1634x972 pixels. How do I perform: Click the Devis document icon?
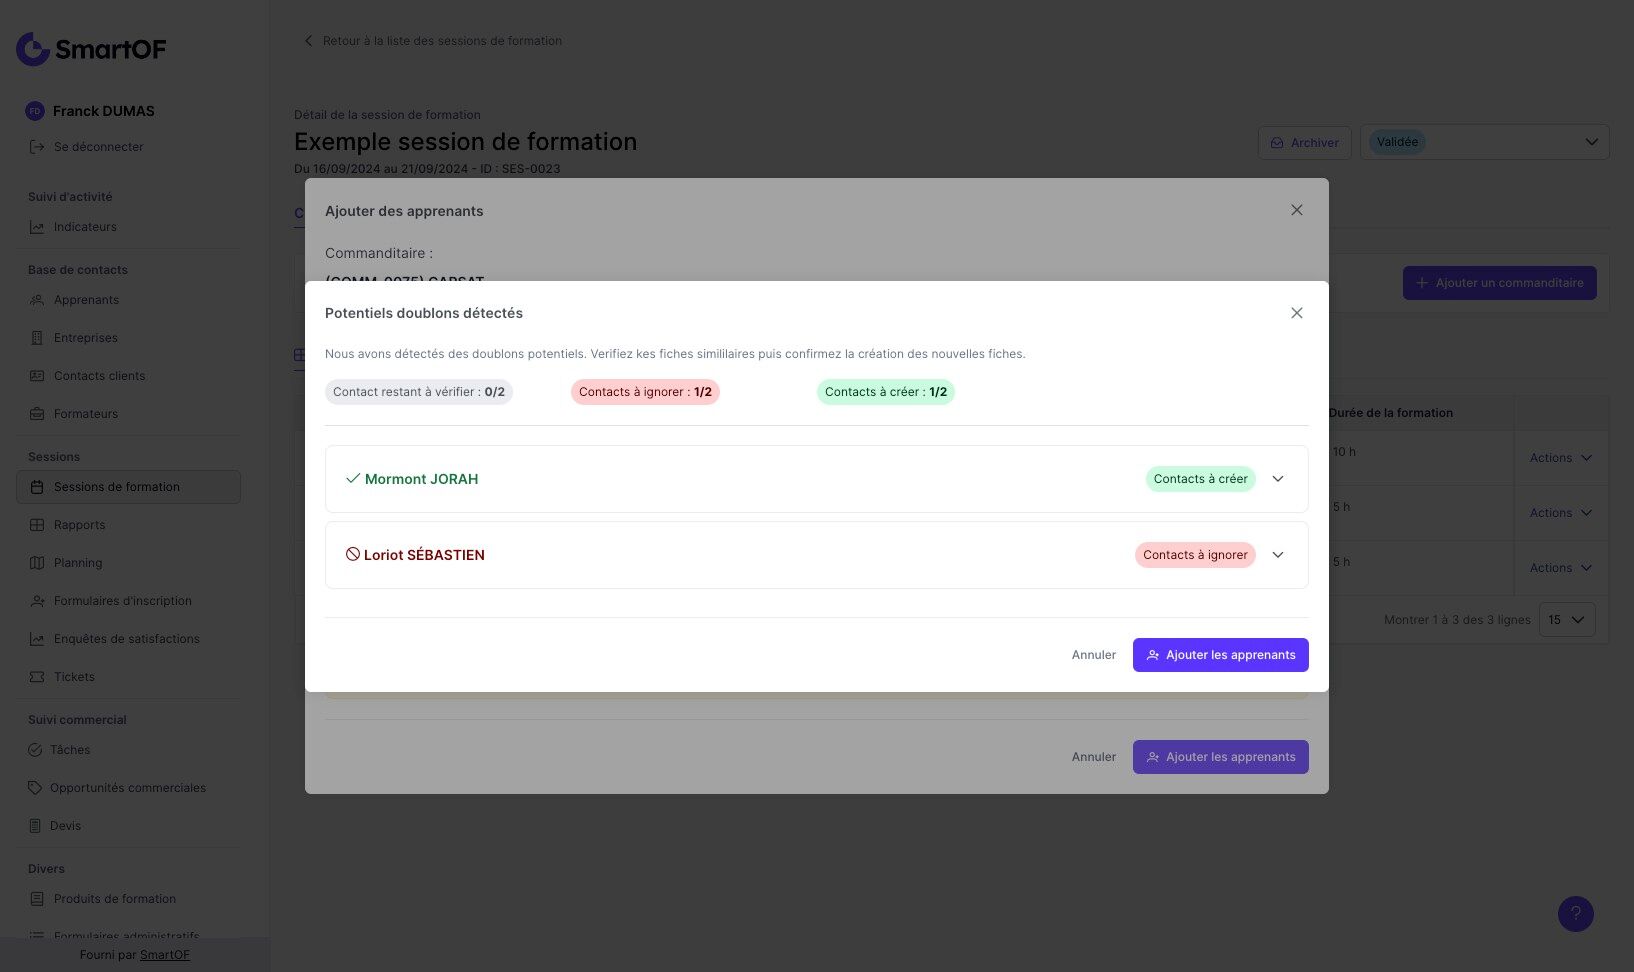coord(35,826)
